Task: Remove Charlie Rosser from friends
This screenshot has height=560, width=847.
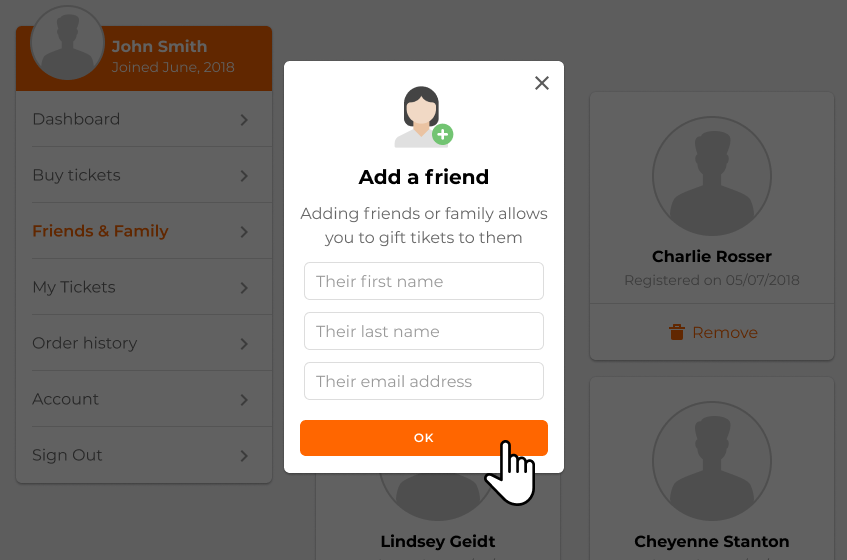Action: tap(713, 332)
